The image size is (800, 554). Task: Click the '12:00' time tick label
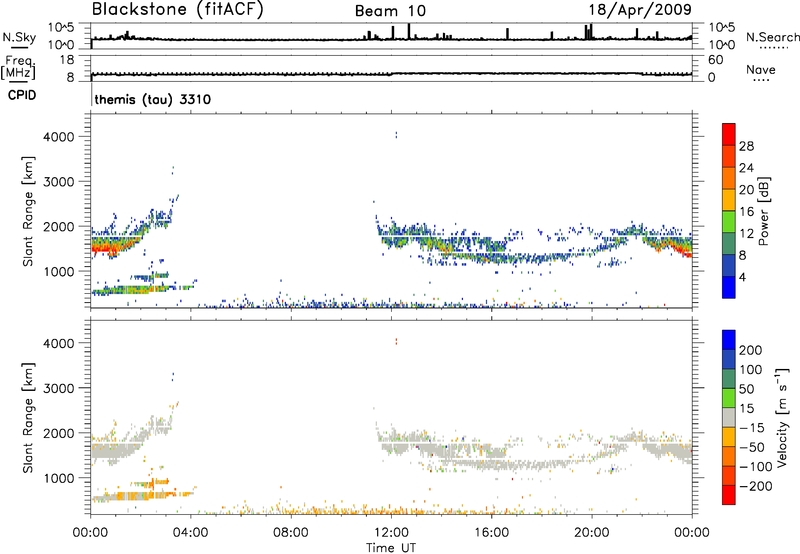pos(391,533)
